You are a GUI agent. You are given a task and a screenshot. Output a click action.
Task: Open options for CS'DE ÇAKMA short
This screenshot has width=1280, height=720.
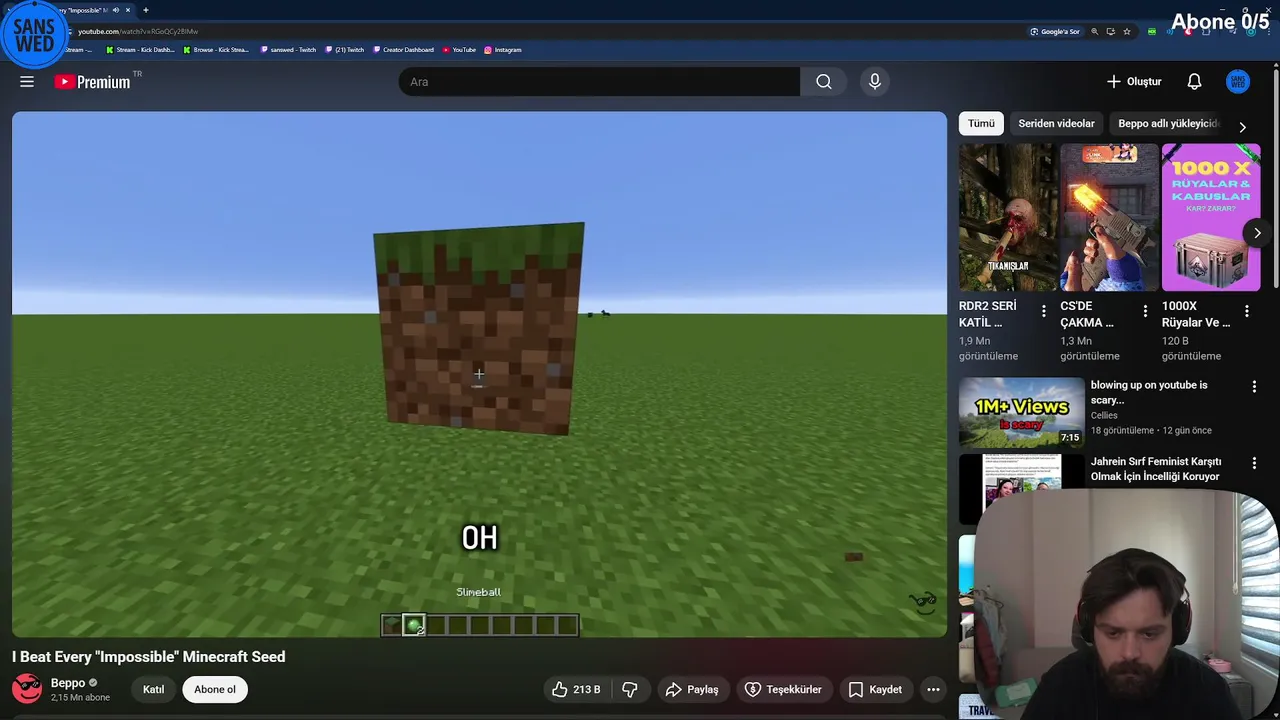[1145, 311]
